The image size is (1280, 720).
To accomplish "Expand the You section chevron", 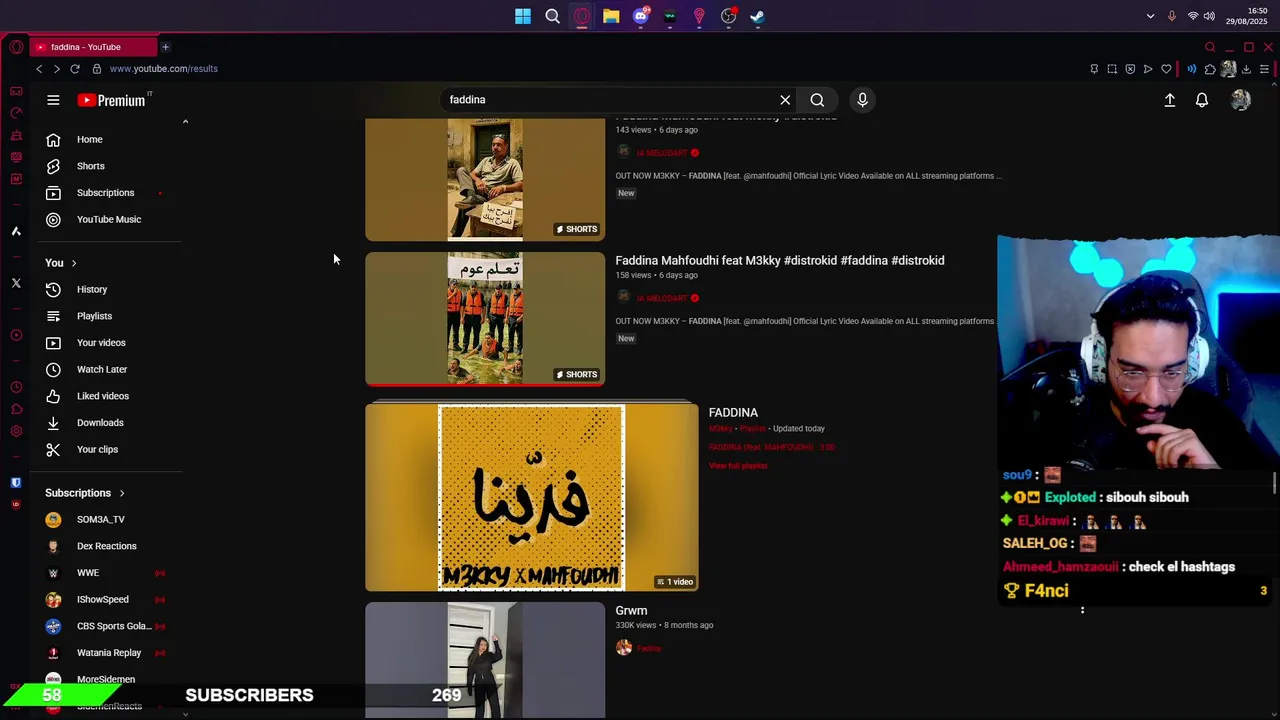I will pyautogui.click(x=73, y=263).
